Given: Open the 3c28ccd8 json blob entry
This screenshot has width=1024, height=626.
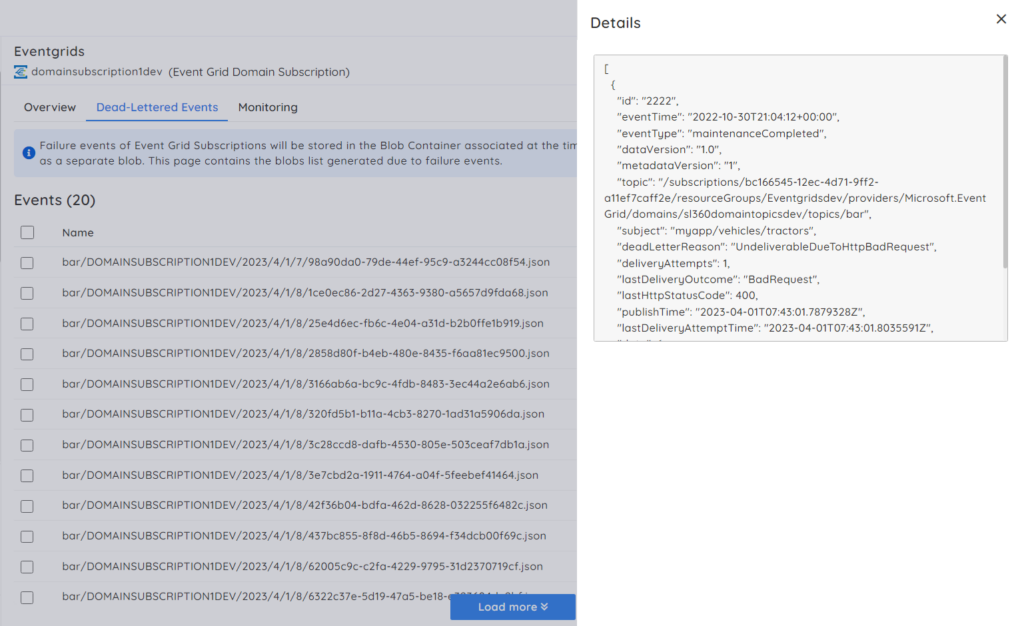Looking at the screenshot, I should [305, 445].
